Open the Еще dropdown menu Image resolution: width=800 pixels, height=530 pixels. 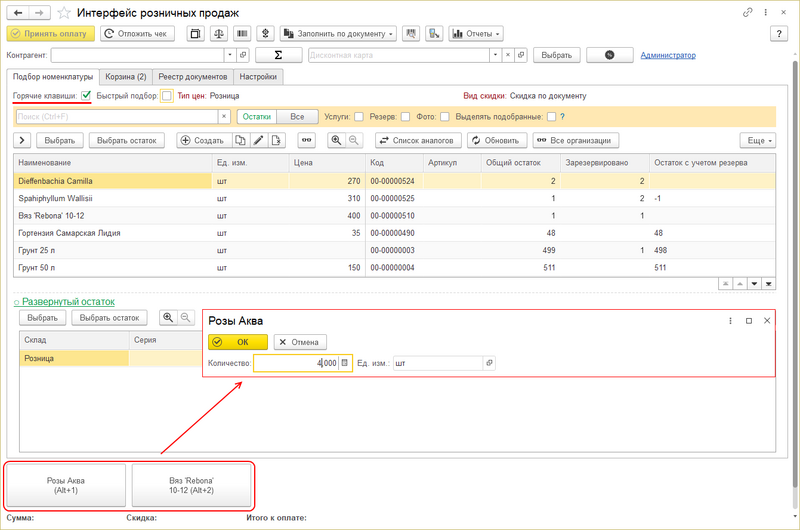757,140
